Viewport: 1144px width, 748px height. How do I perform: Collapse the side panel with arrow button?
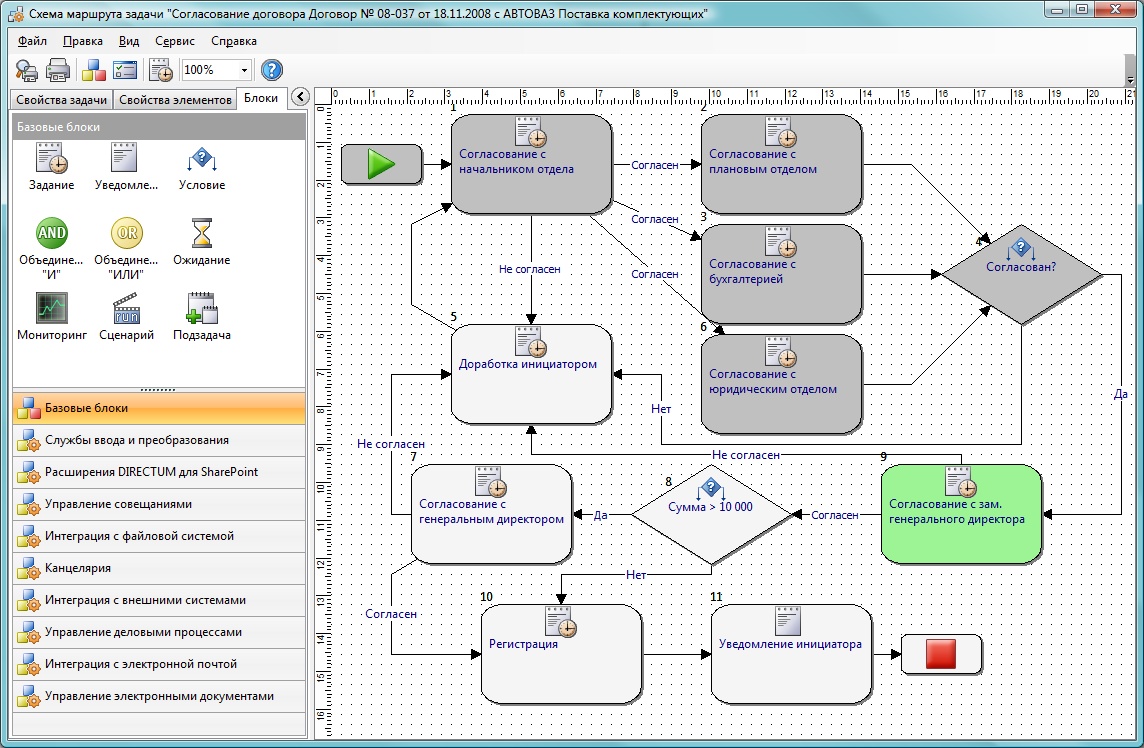(300, 96)
